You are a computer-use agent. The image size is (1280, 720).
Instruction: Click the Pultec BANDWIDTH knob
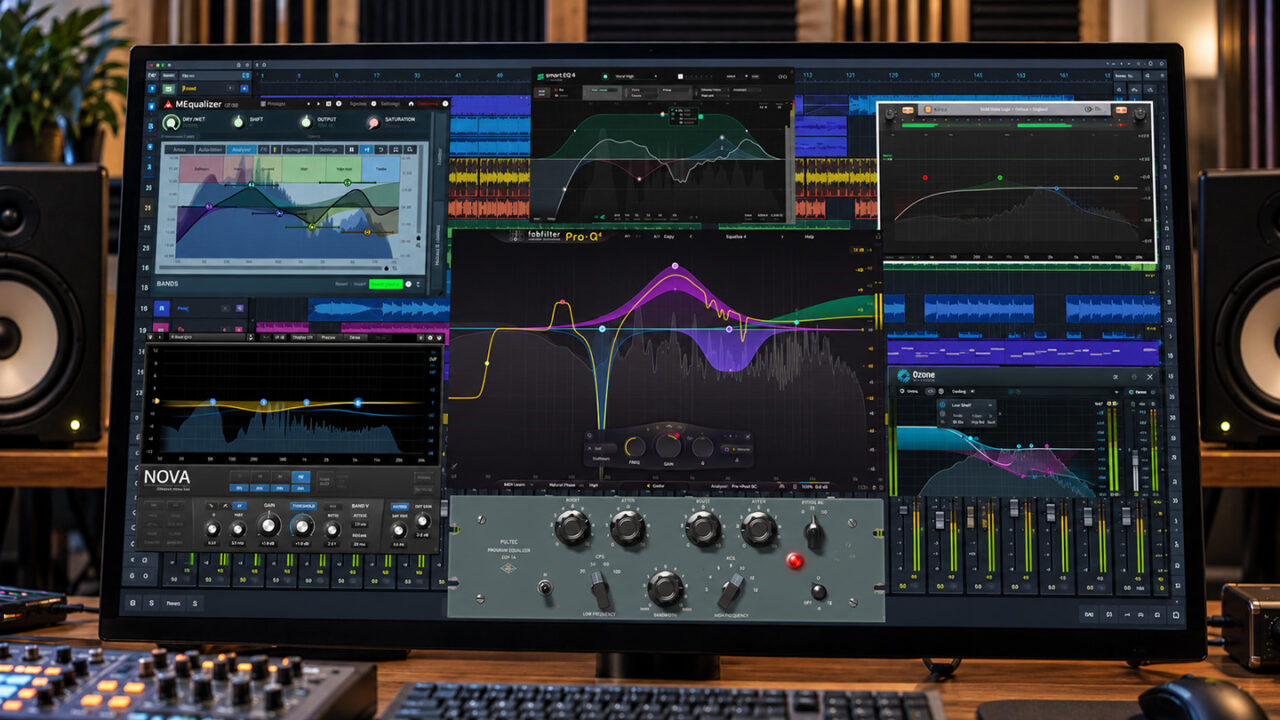(665, 588)
